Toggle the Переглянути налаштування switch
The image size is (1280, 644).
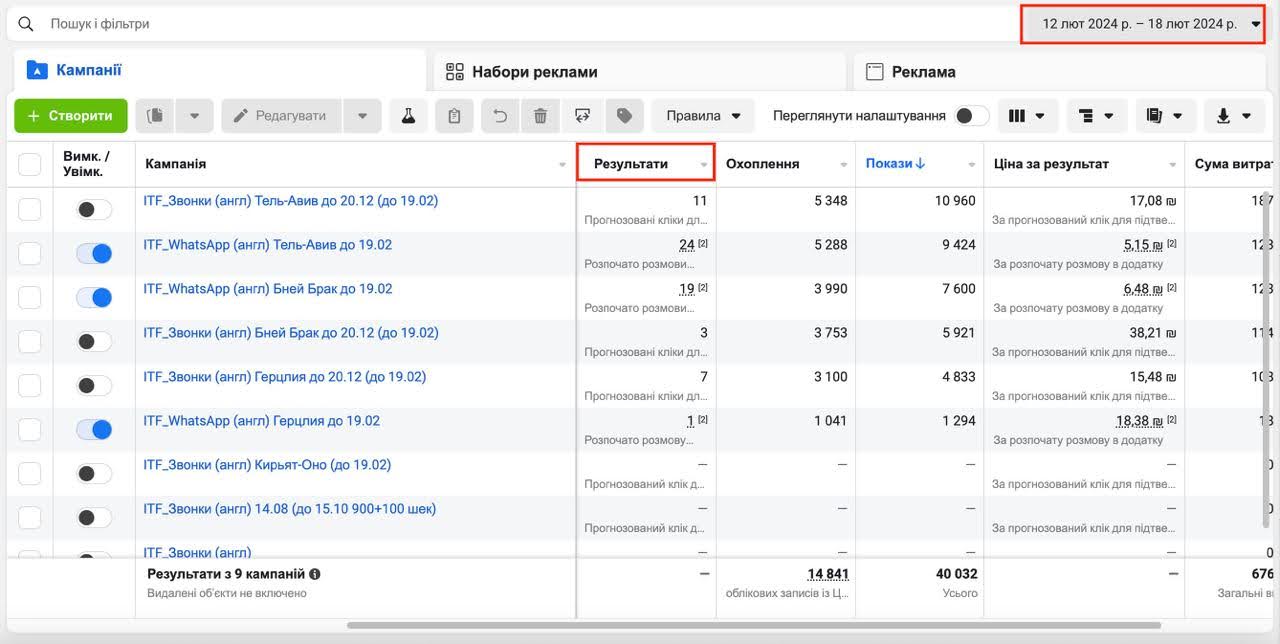coord(970,116)
